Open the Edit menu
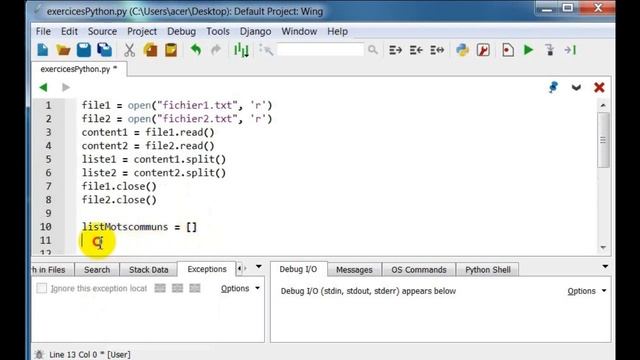The height and width of the screenshot is (360, 640). click(69, 31)
